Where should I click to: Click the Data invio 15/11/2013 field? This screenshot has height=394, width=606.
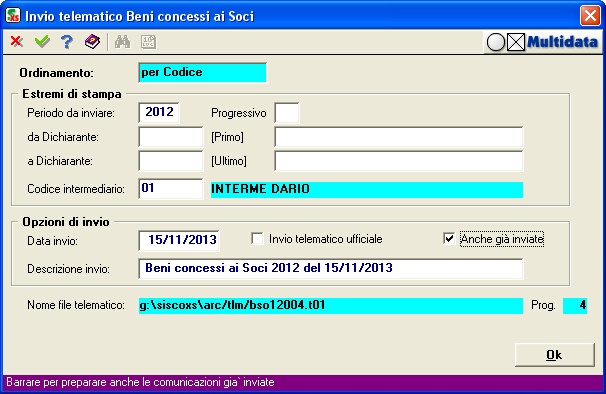click(x=179, y=240)
